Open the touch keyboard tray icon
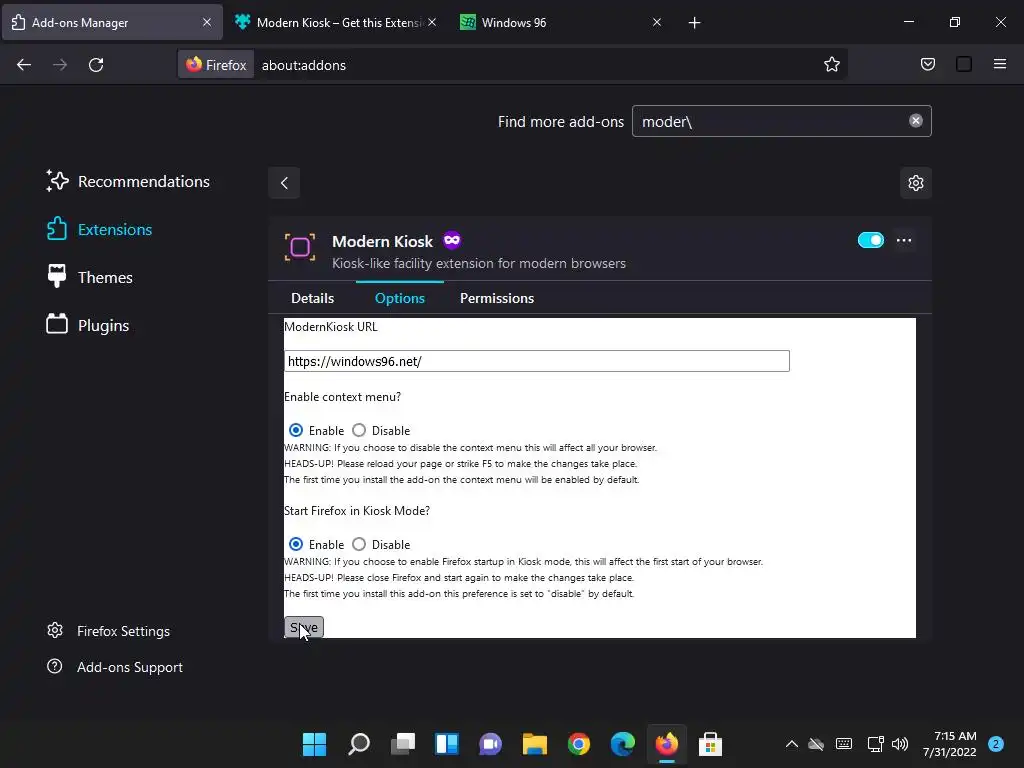 pos(844,744)
